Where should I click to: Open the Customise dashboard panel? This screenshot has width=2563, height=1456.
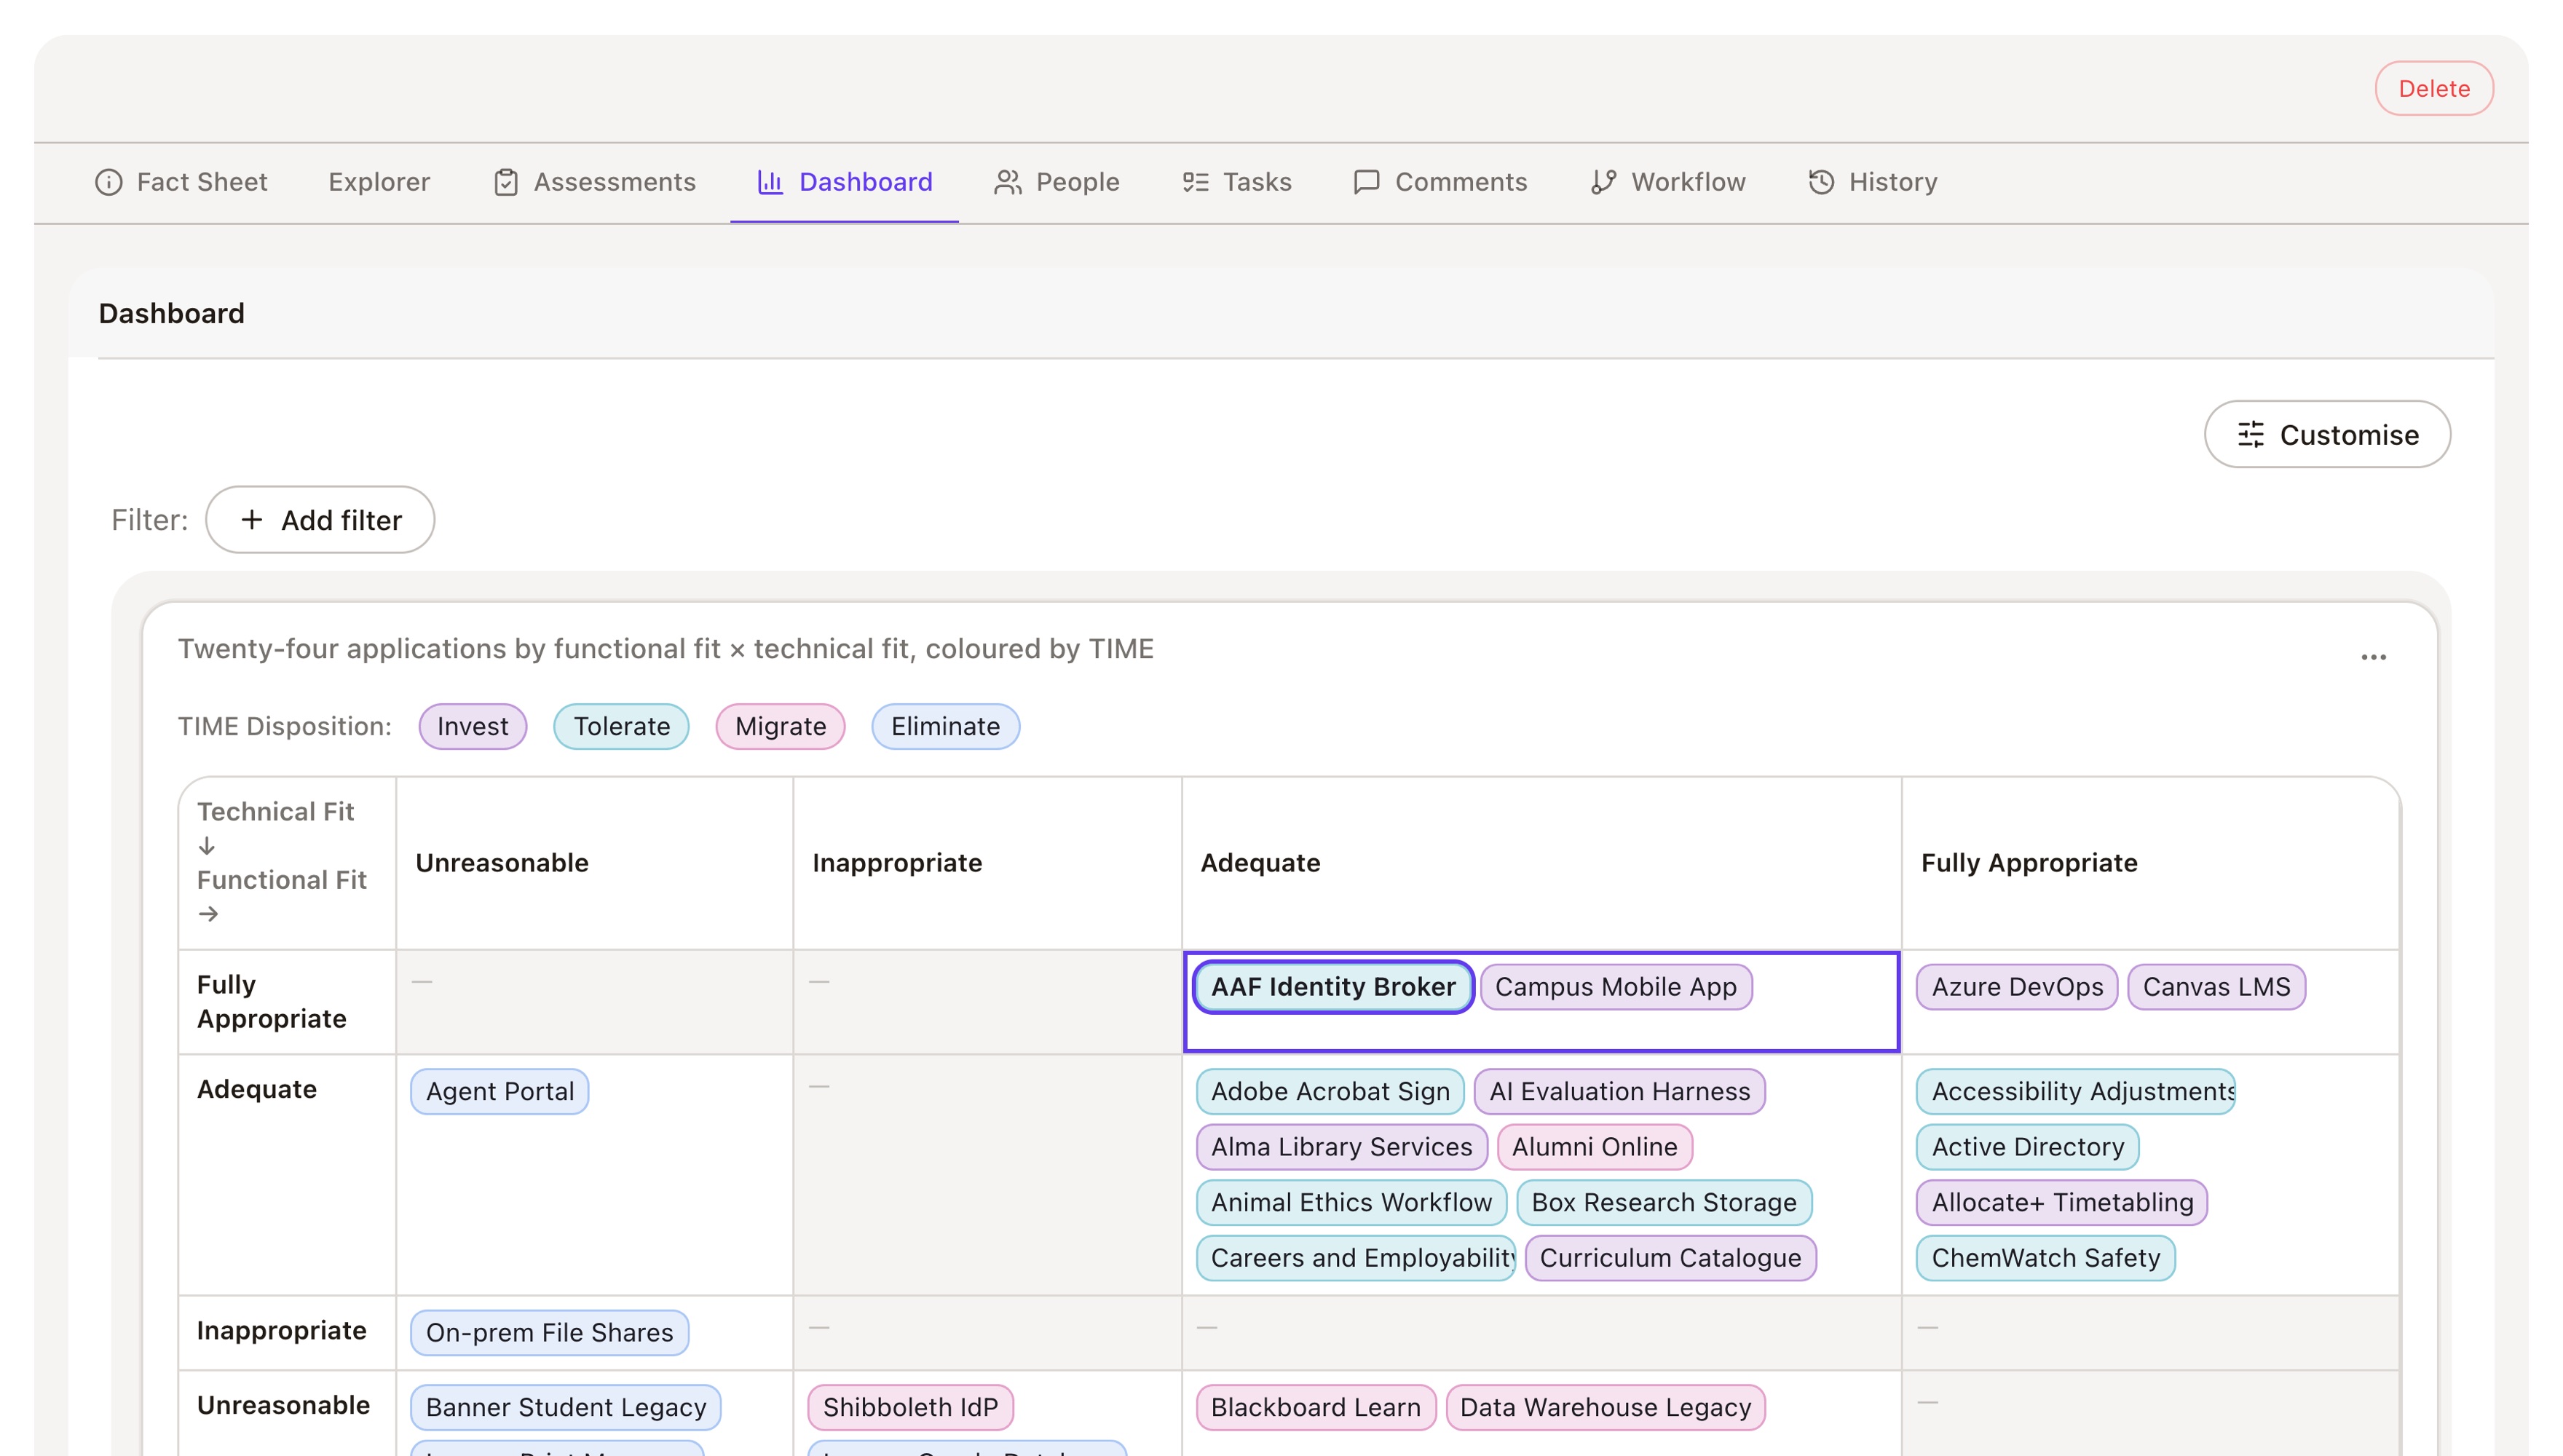[2327, 435]
